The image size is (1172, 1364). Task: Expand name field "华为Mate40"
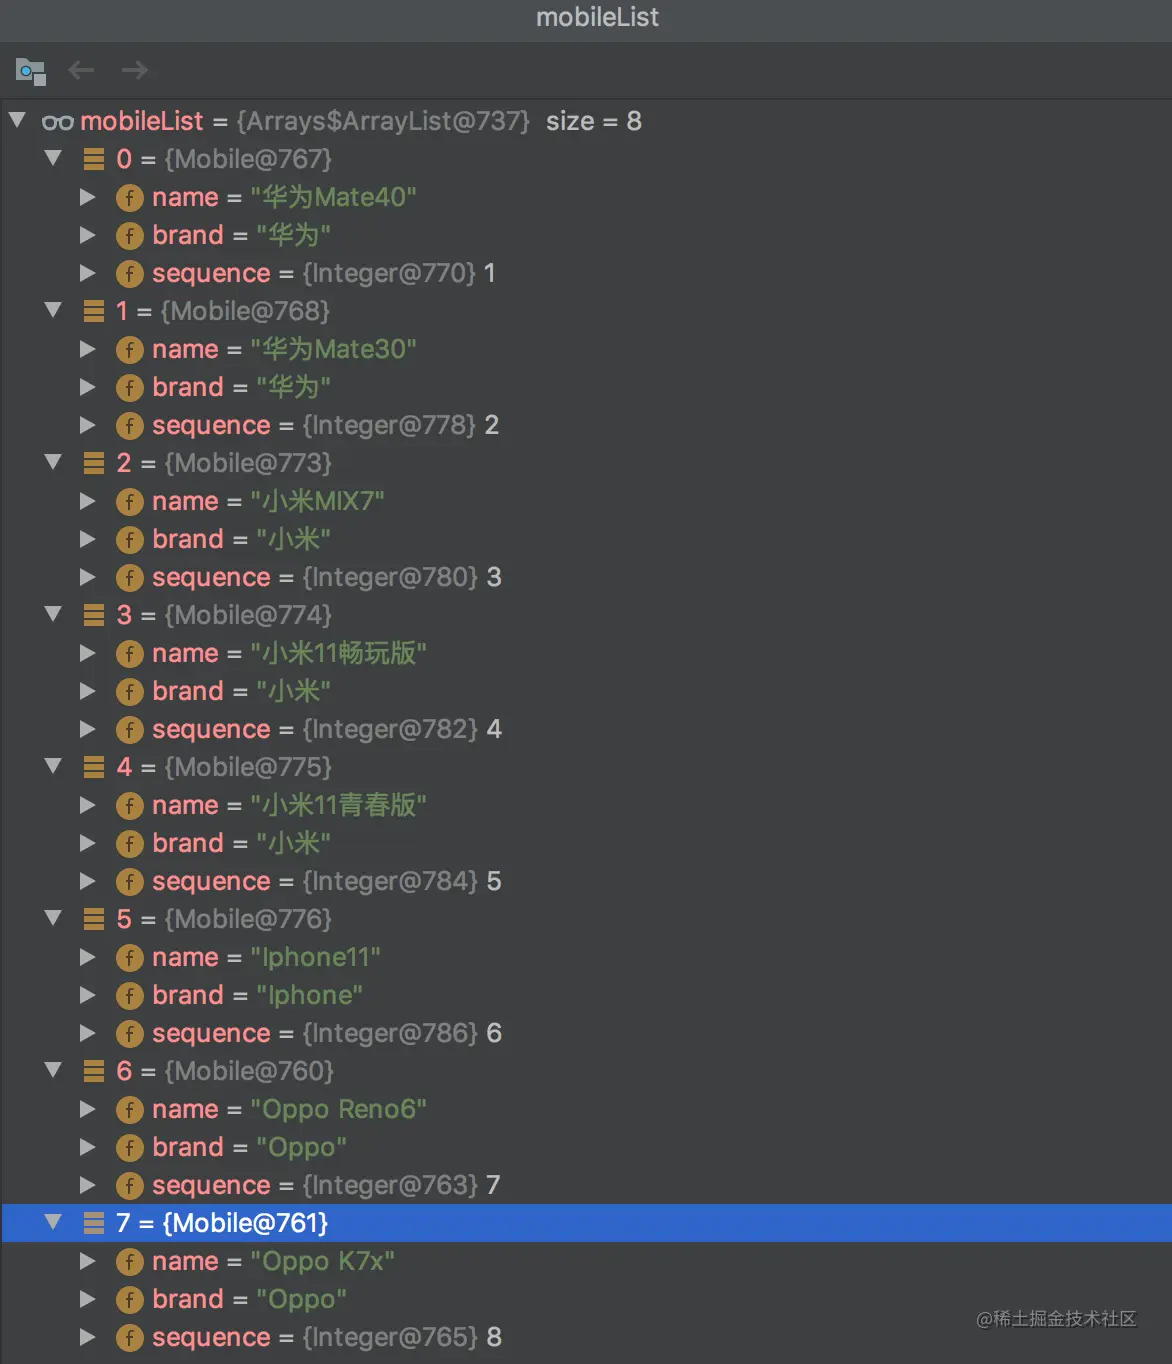[88, 197]
